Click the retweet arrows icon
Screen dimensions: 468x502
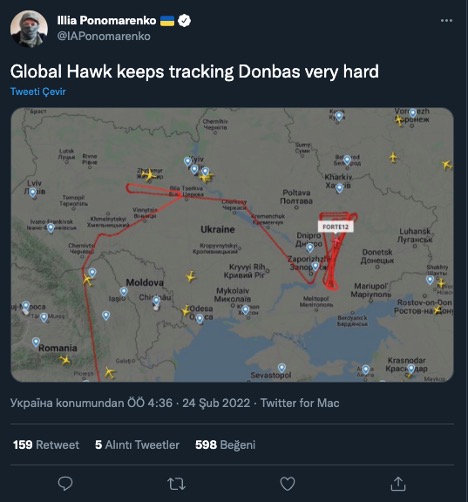[176, 484]
